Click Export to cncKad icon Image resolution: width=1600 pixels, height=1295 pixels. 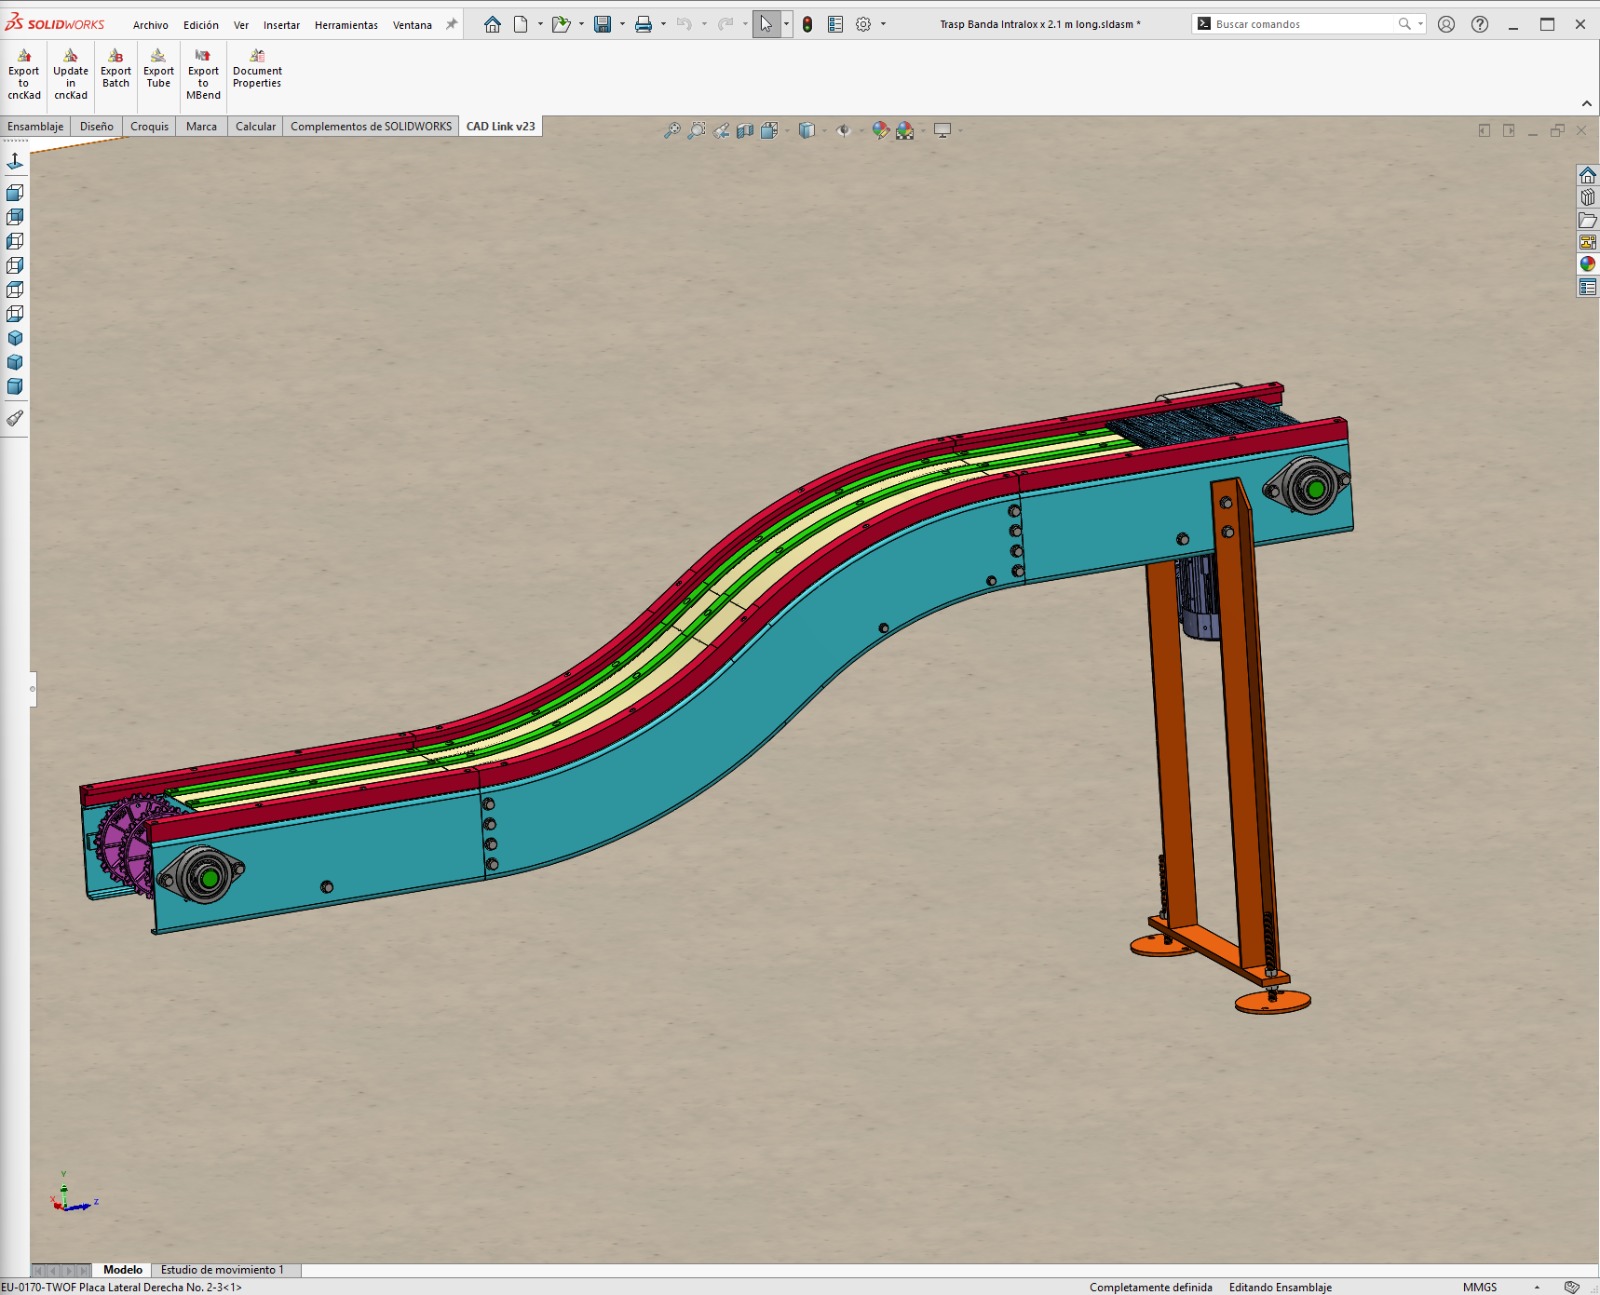24,75
